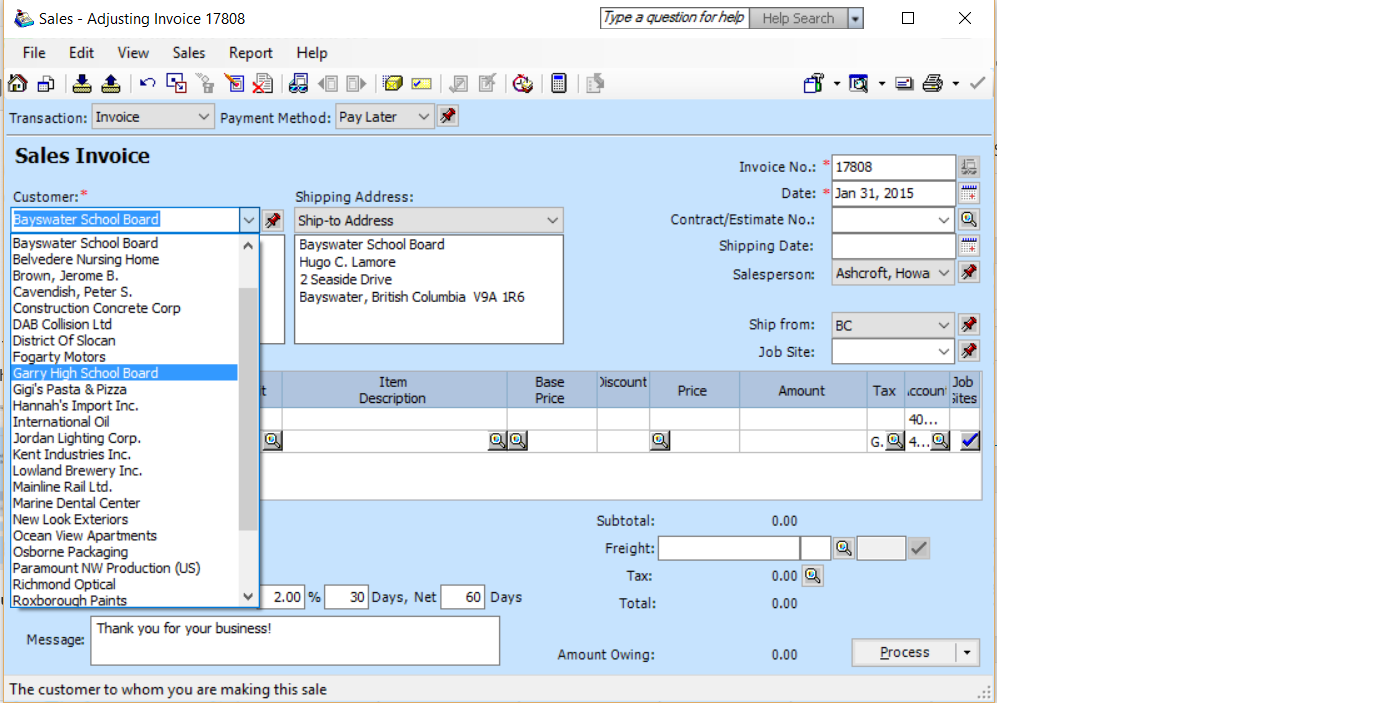The height and width of the screenshot is (703, 1395).
Task: Click the print preview magnifier icon
Action: tap(858, 84)
